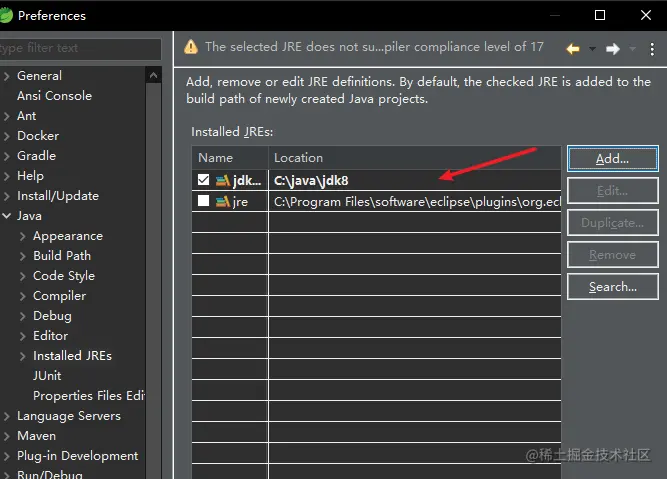Click the Remove button
This screenshot has height=479, width=667.
pyautogui.click(x=613, y=255)
